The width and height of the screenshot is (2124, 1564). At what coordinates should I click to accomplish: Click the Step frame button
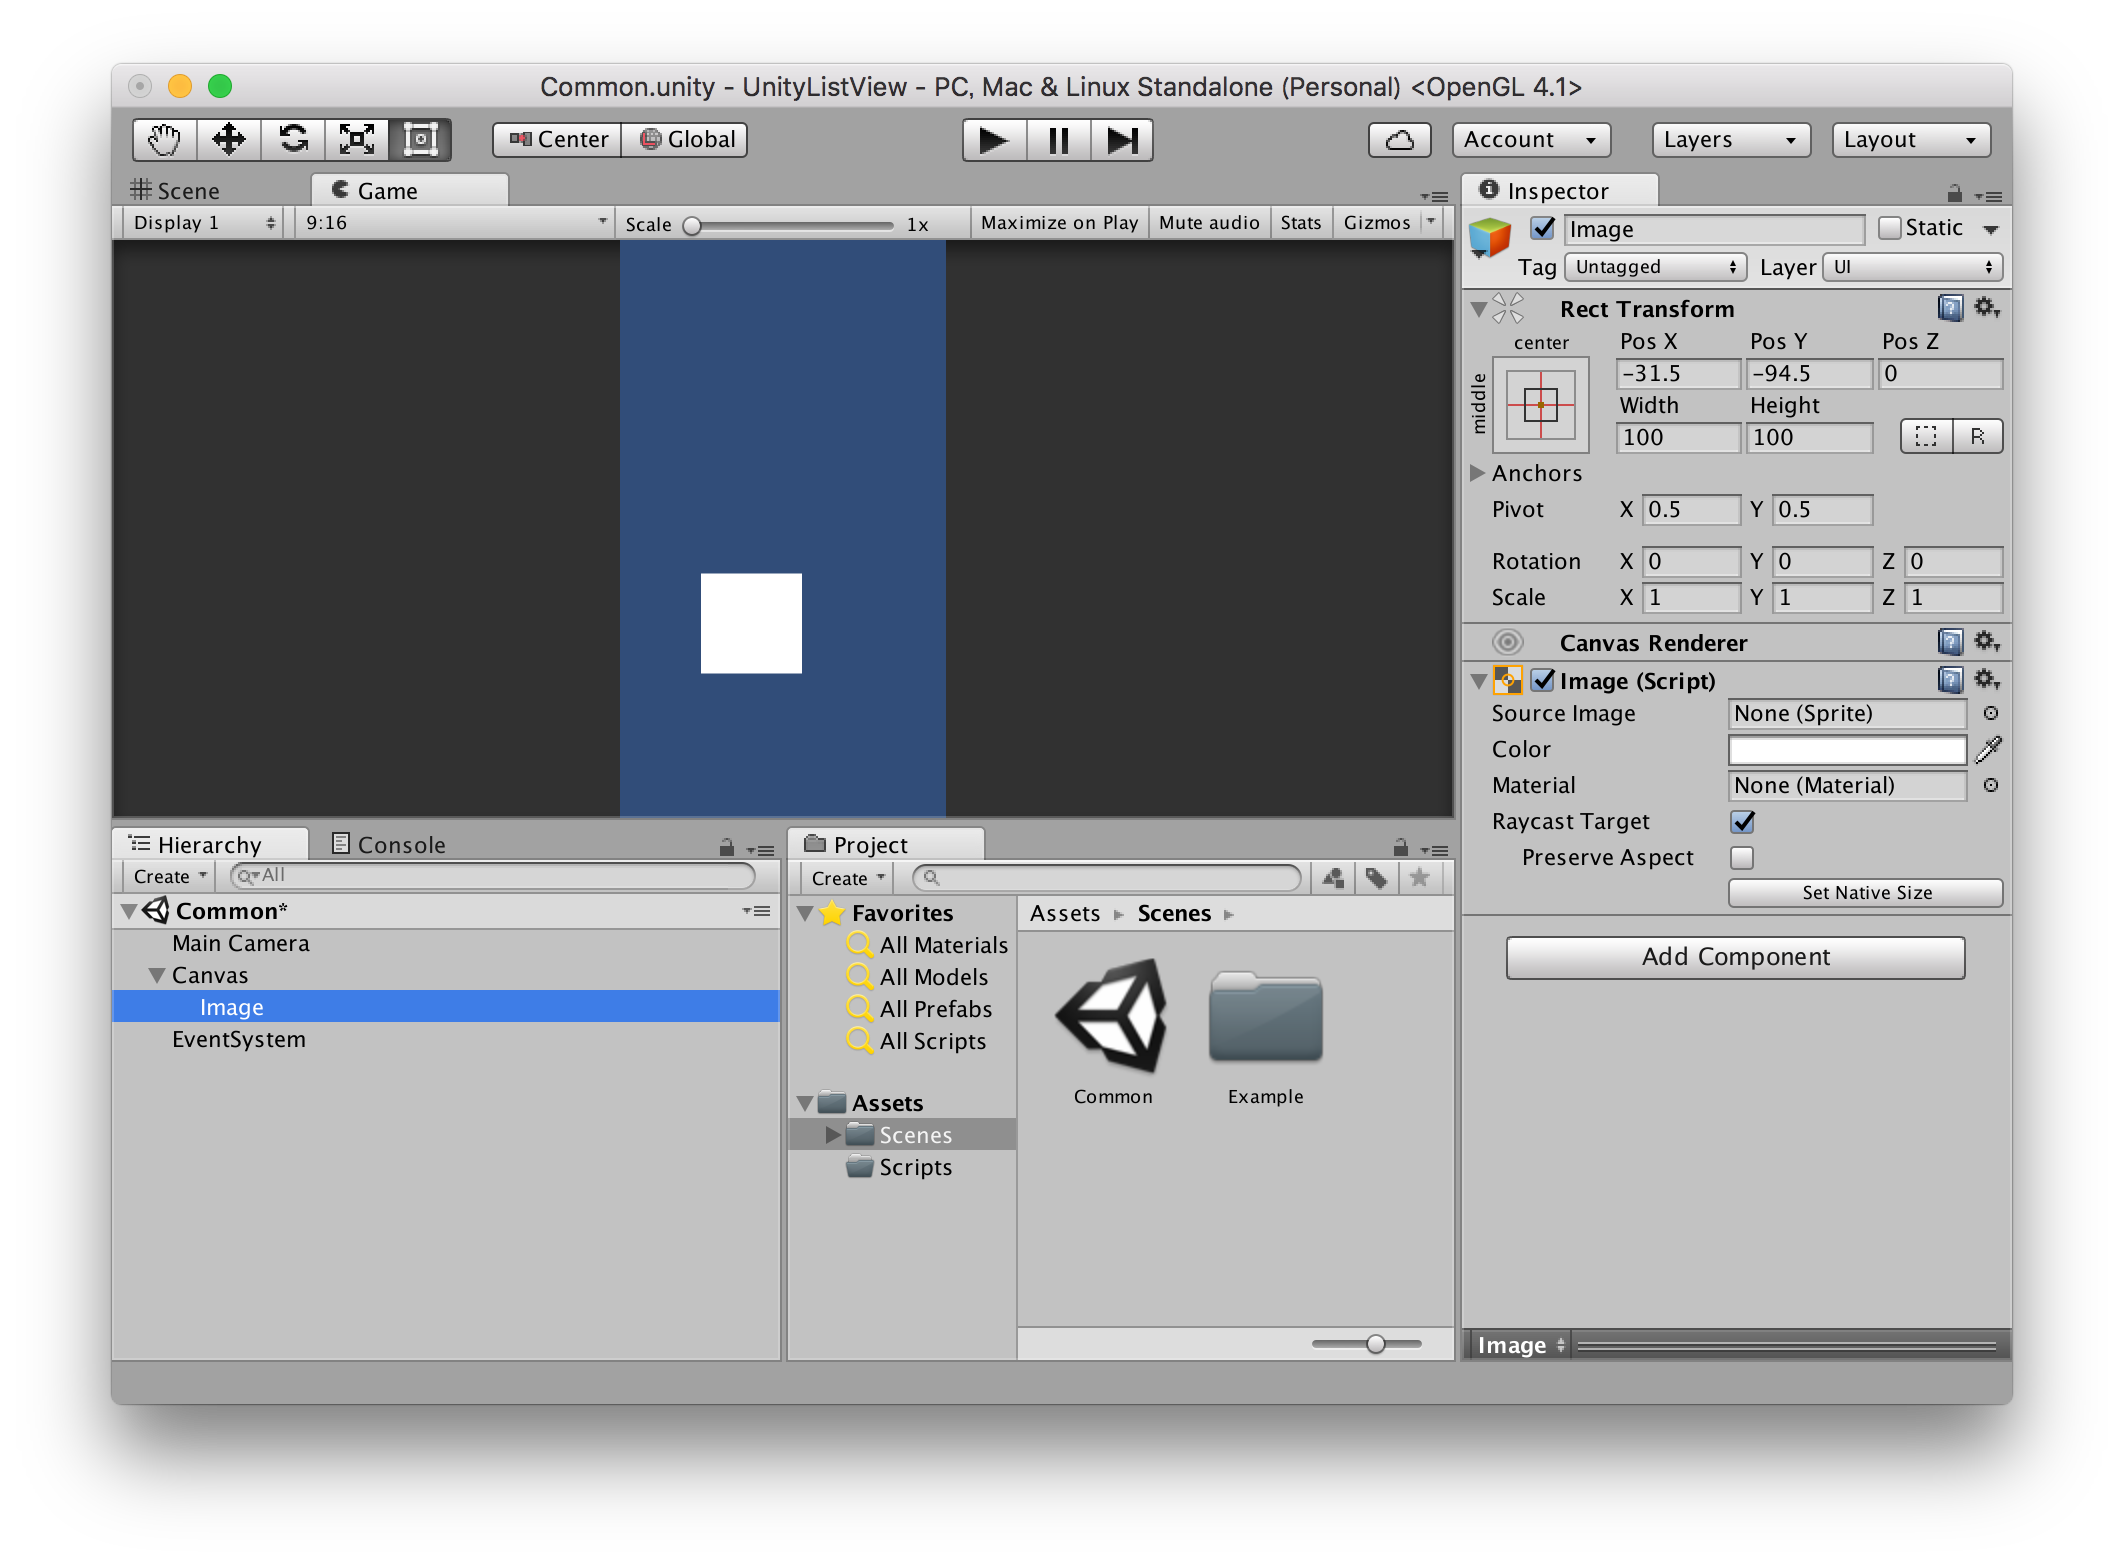click(x=1122, y=140)
